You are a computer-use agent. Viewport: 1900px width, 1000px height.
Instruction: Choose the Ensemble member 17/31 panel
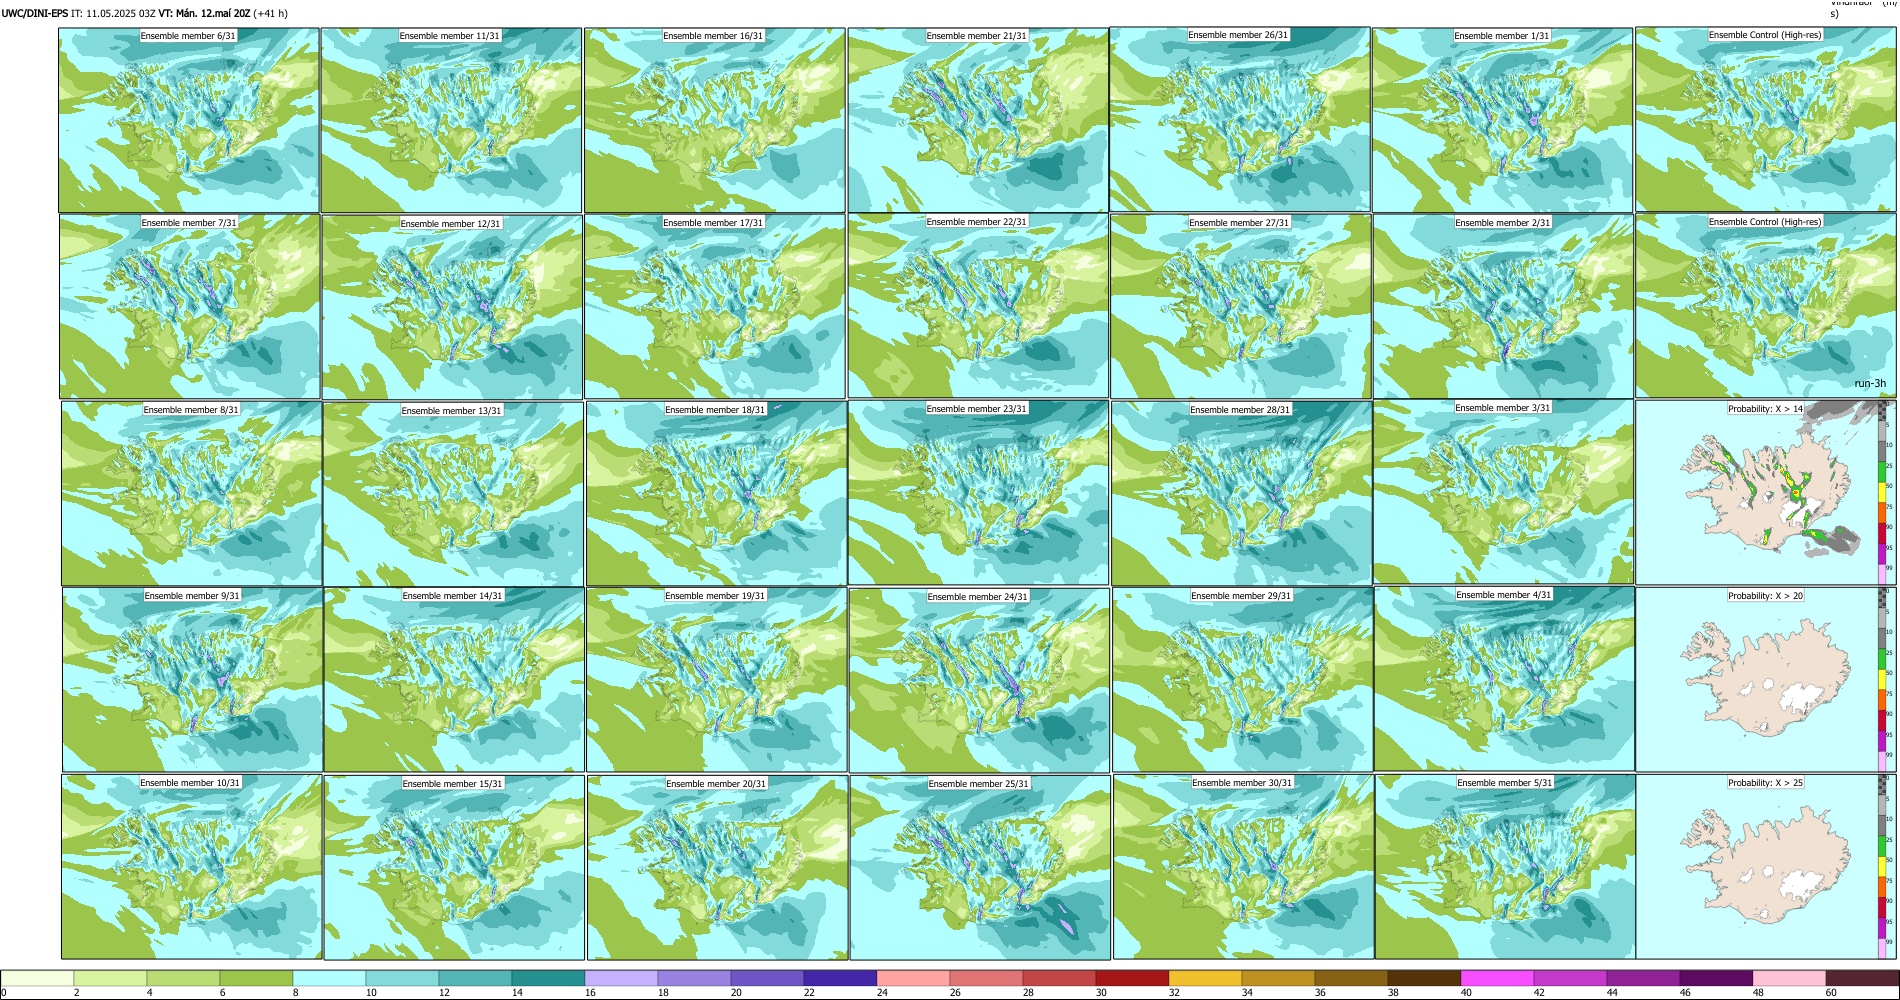pos(715,307)
